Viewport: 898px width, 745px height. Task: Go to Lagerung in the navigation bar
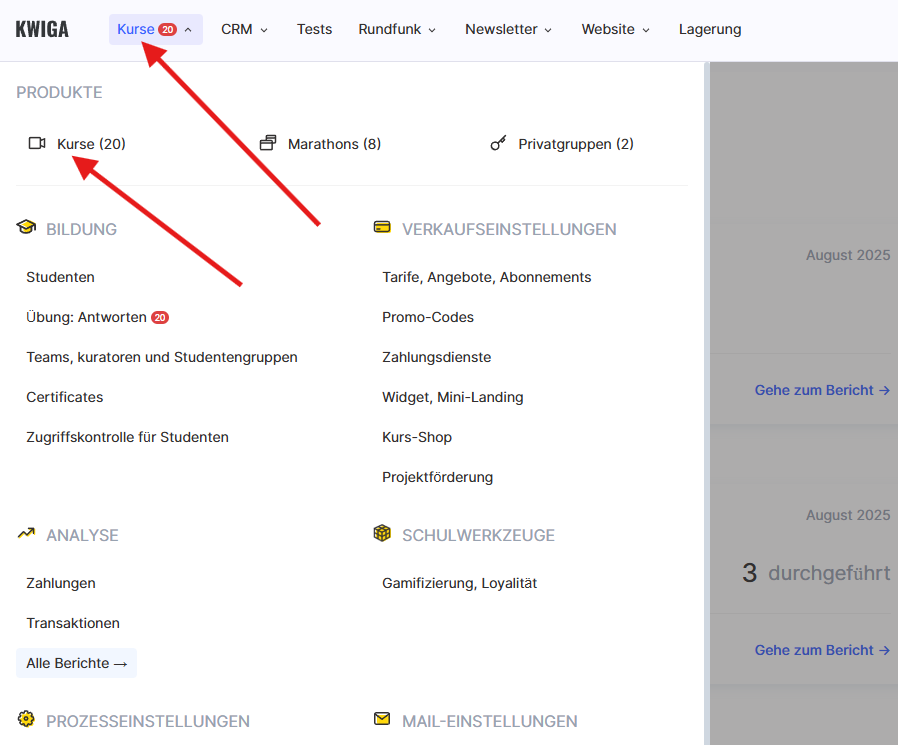pos(710,29)
